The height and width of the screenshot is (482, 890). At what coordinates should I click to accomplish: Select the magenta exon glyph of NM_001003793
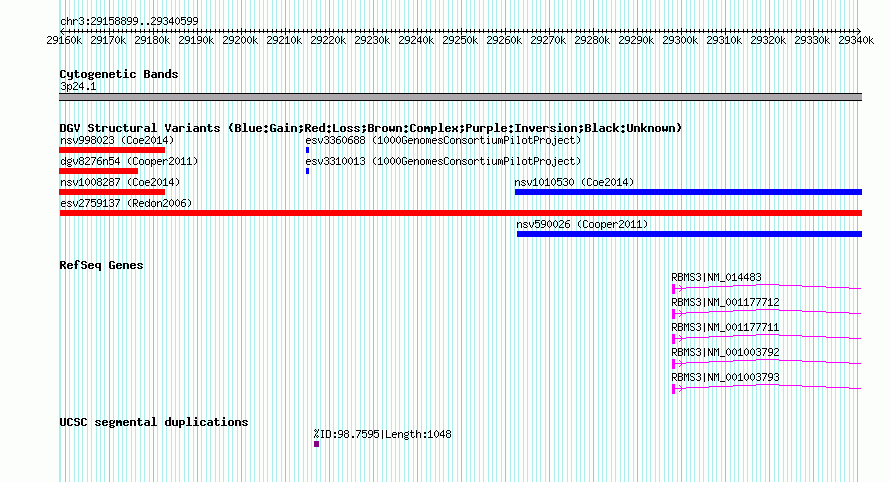tap(674, 389)
